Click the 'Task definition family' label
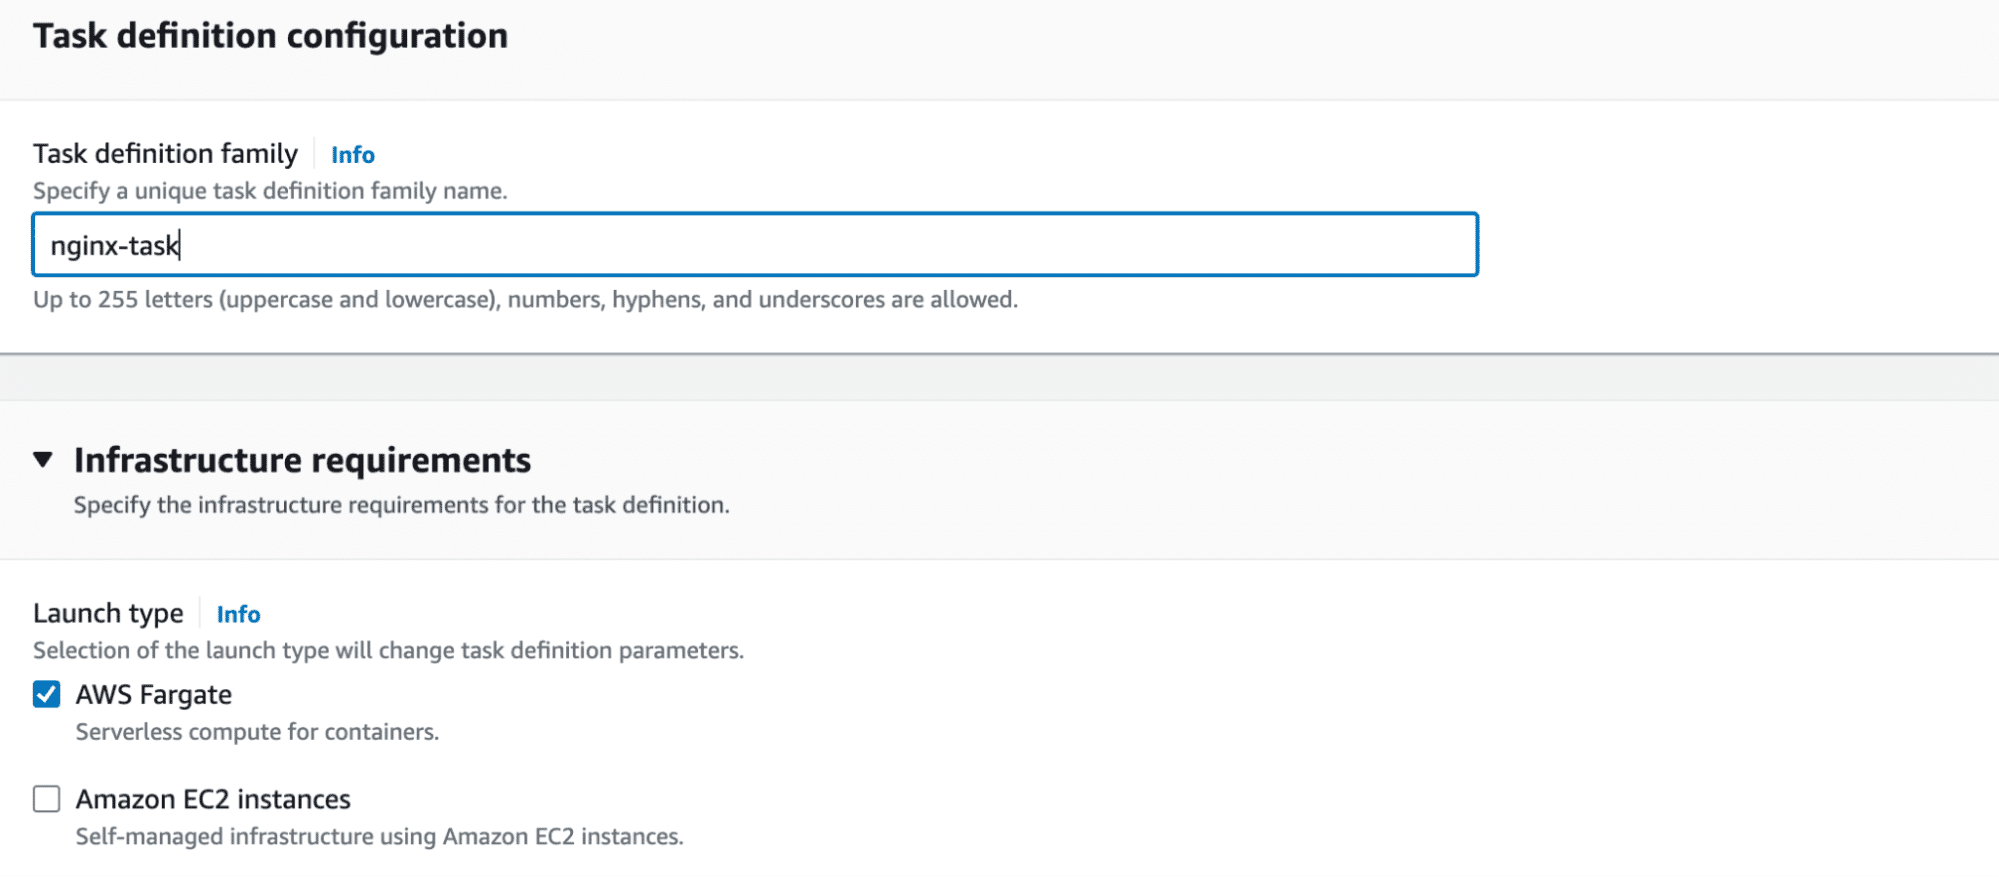Image resolution: width=1999 pixels, height=877 pixels. (x=165, y=154)
